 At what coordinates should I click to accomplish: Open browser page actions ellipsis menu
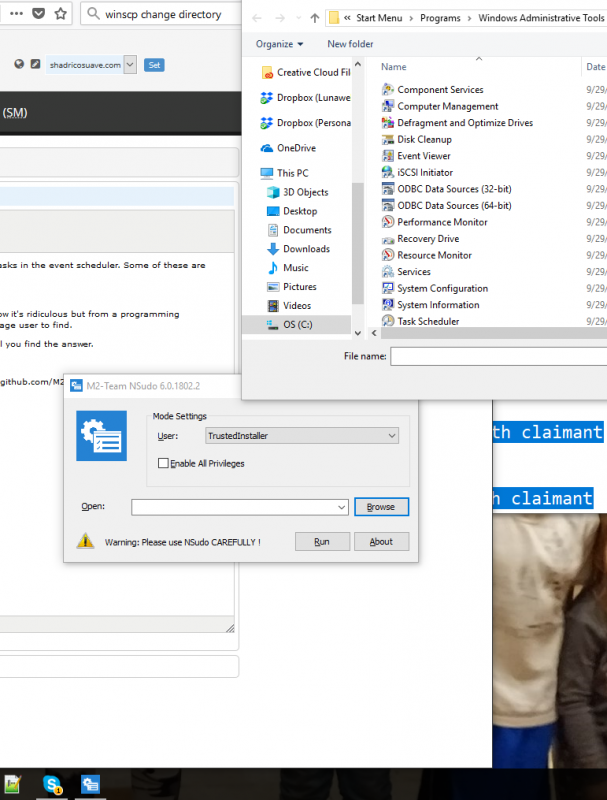16,14
